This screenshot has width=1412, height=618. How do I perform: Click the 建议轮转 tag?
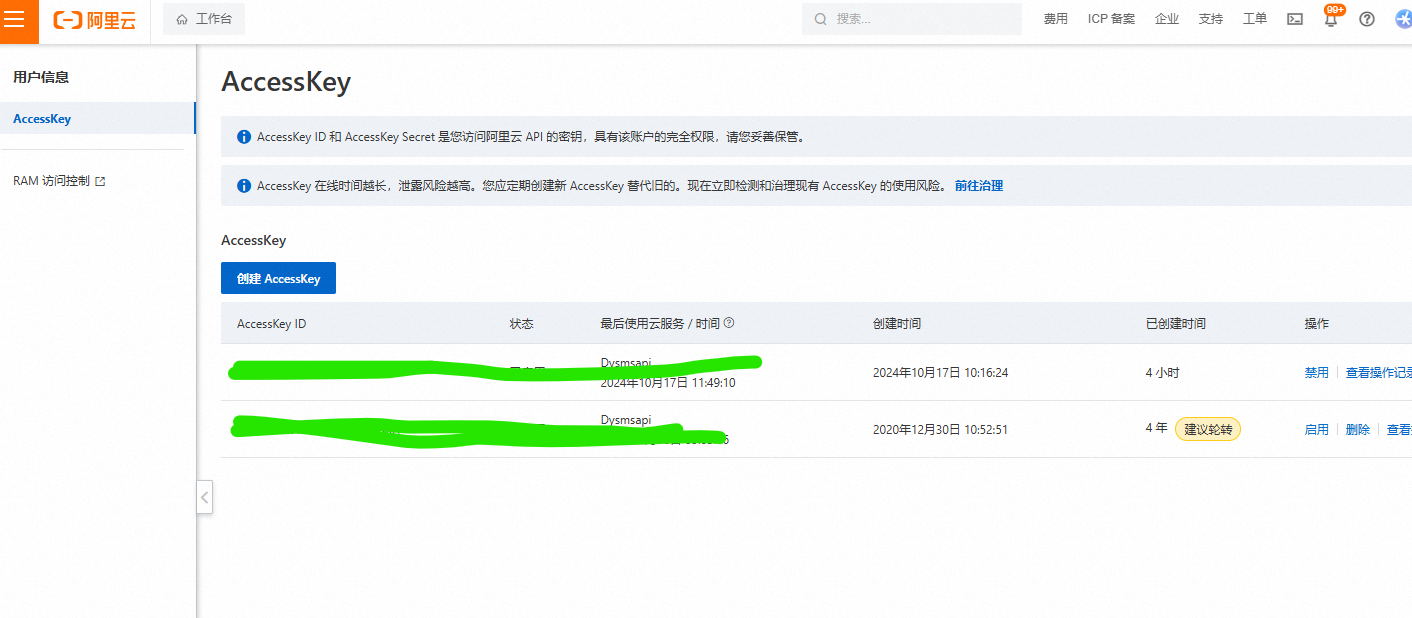1207,429
